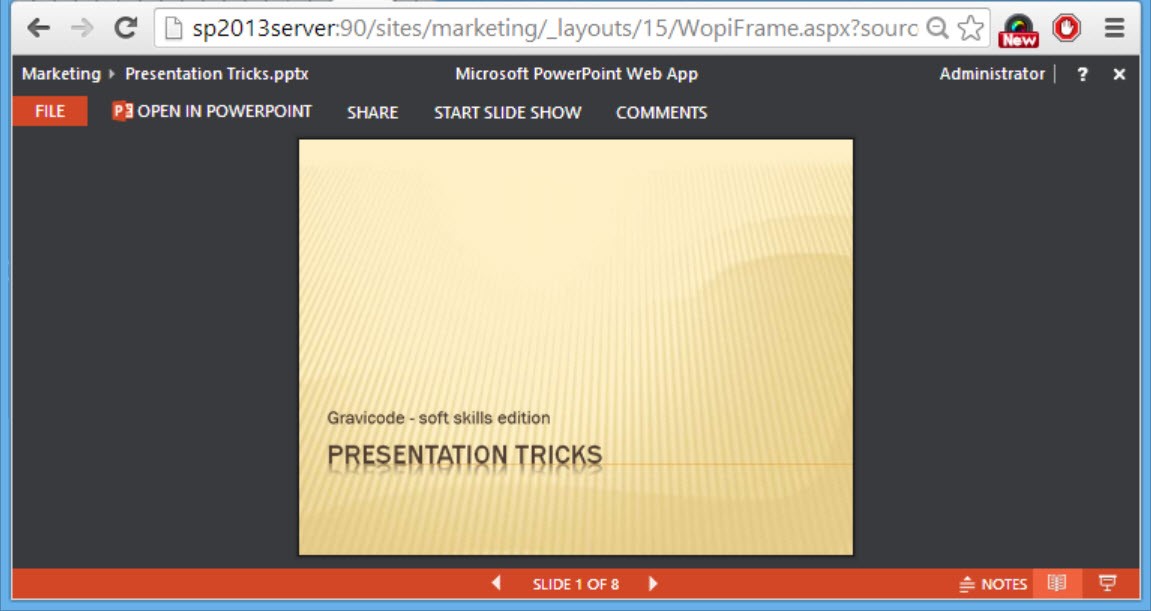Bookmark the page with the star icon
The image size is (1151, 611).
969,28
